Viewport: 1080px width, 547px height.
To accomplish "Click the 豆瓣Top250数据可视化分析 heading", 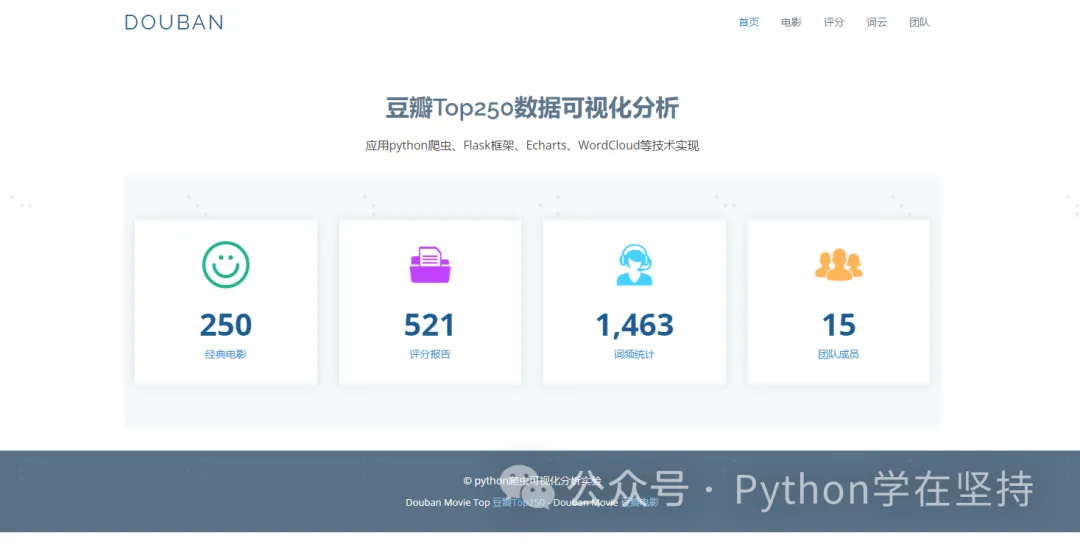I will [x=532, y=108].
